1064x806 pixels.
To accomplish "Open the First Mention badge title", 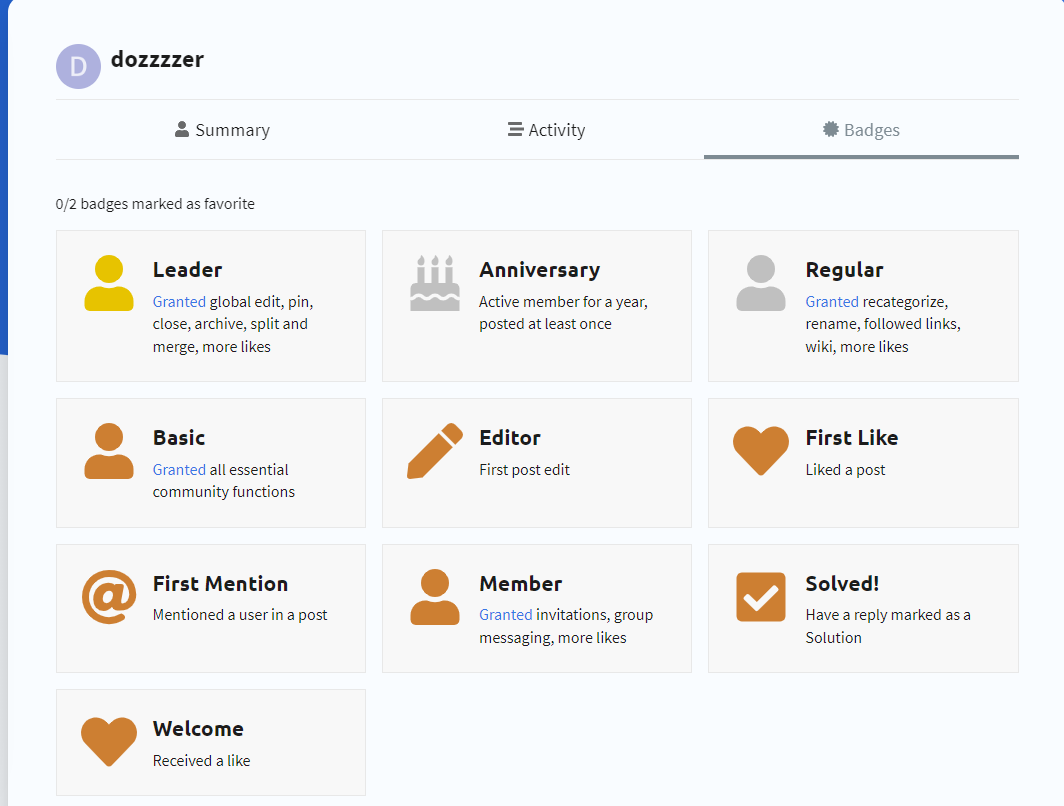I will (x=220, y=584).
